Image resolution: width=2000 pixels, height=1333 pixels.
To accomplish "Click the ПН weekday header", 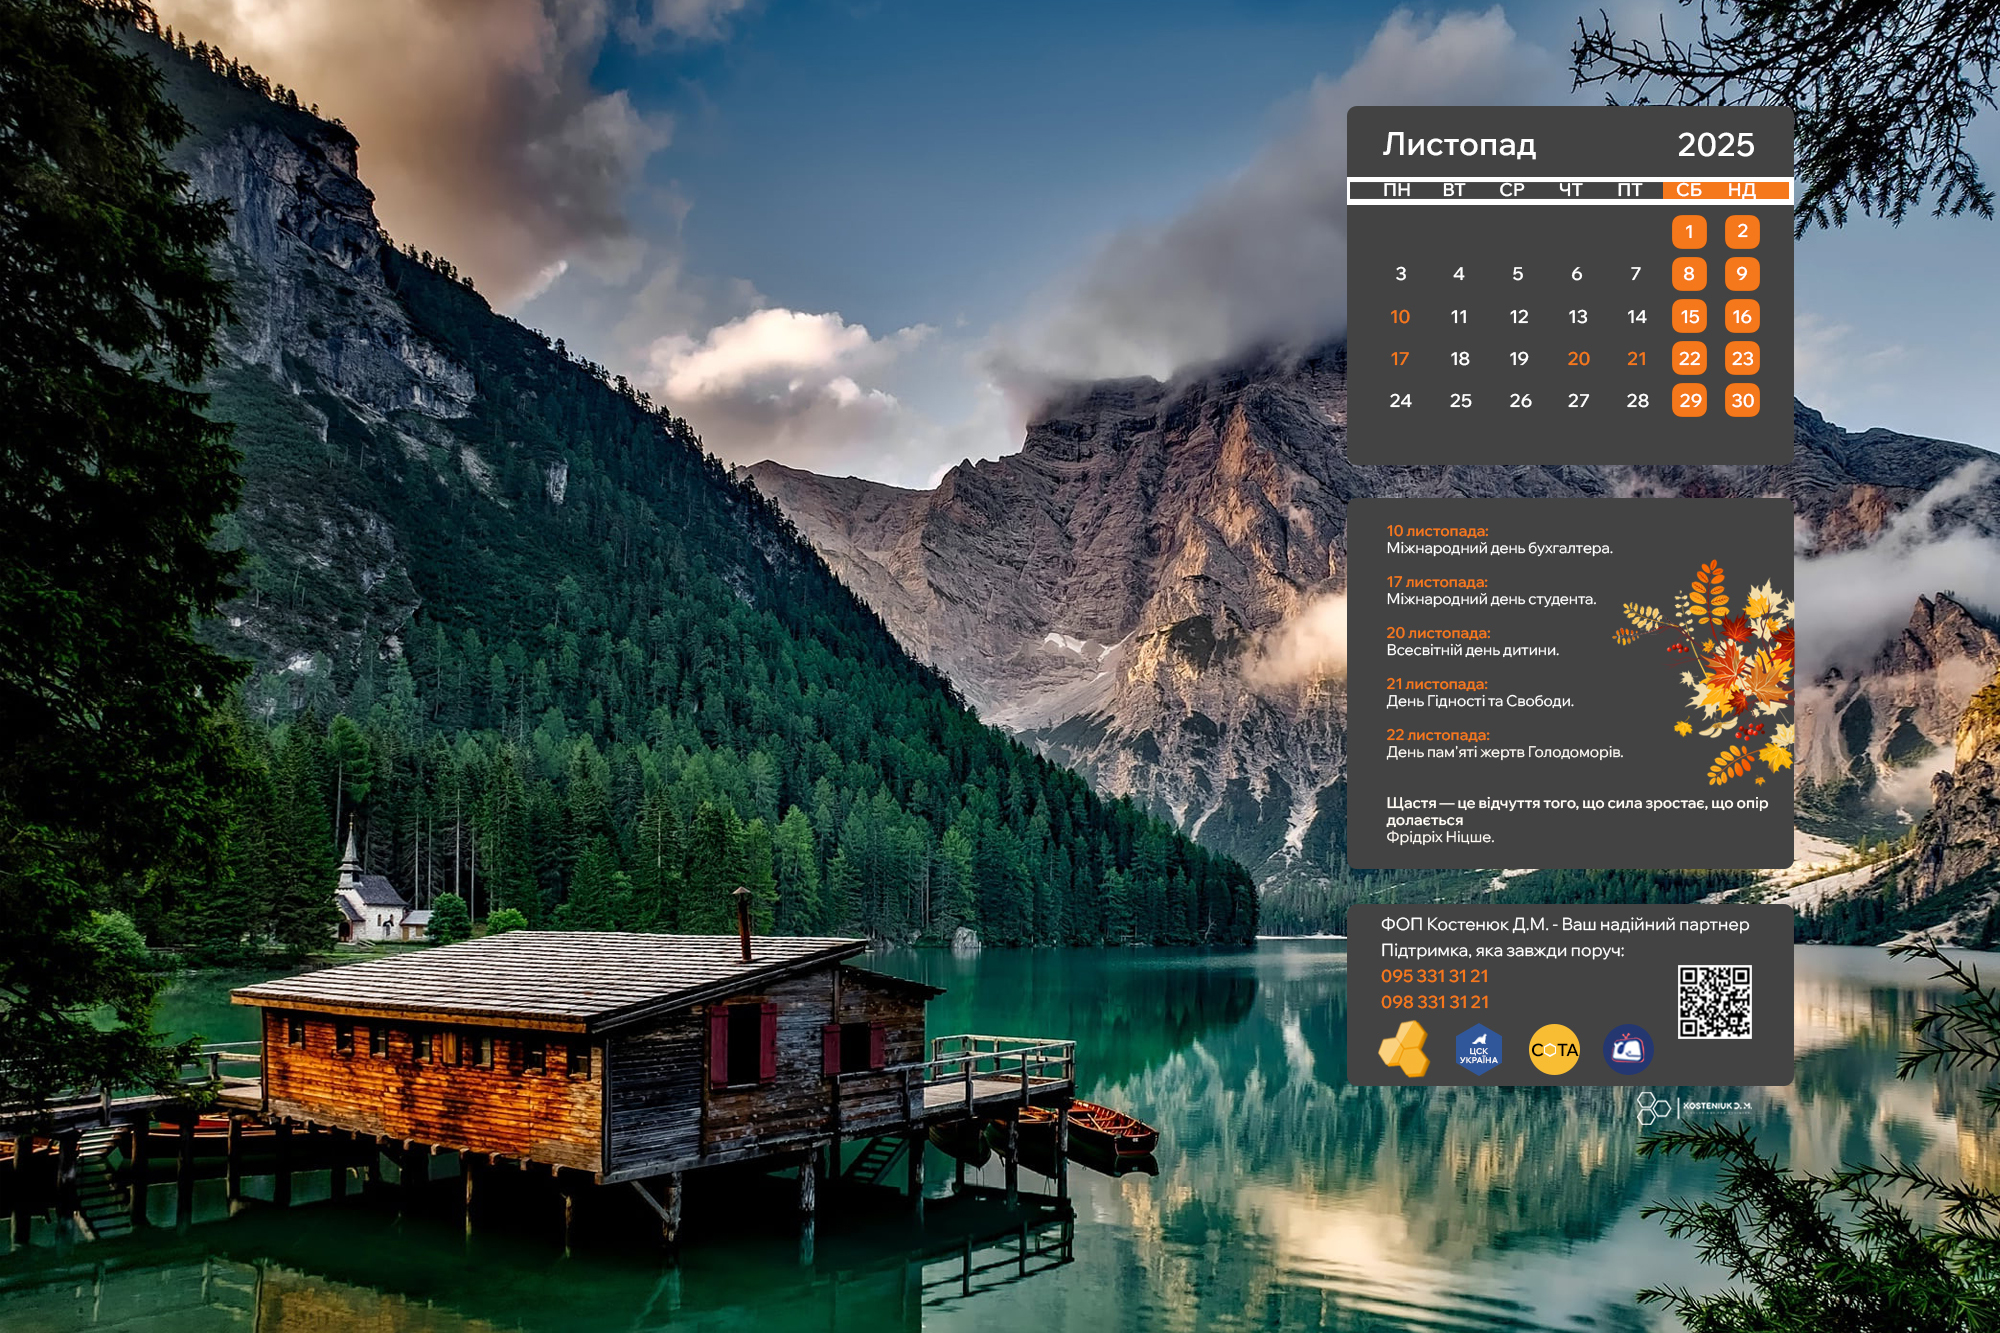I will (x=1396, y=190).
